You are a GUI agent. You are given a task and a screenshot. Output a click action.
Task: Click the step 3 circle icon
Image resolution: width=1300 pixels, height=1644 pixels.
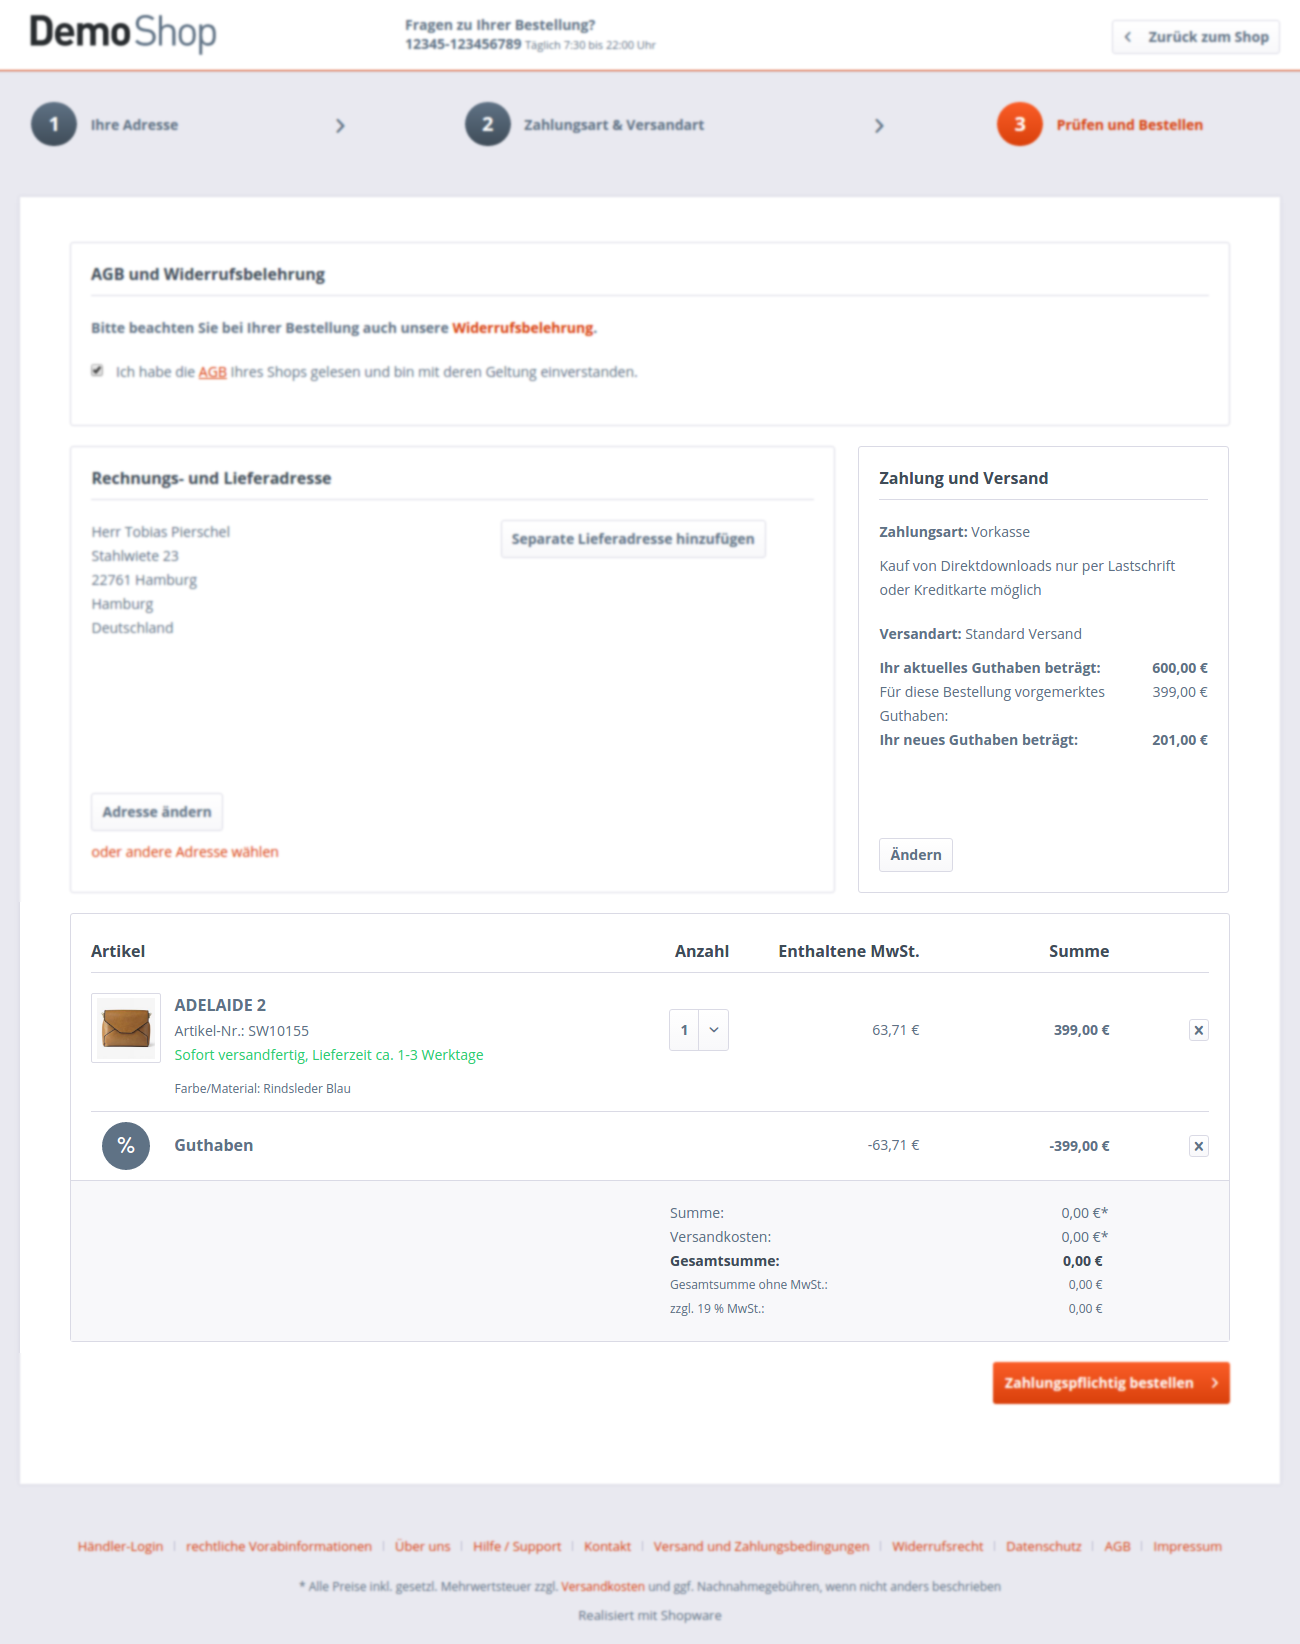(x=1020, y=125)
